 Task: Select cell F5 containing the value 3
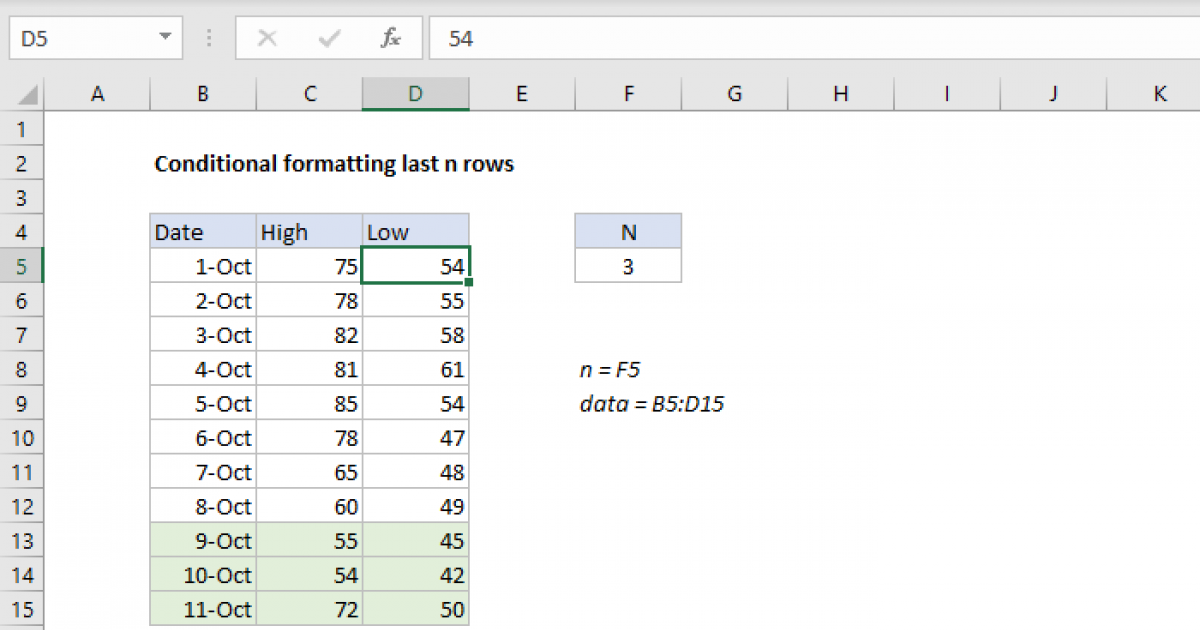click(628, 266)
